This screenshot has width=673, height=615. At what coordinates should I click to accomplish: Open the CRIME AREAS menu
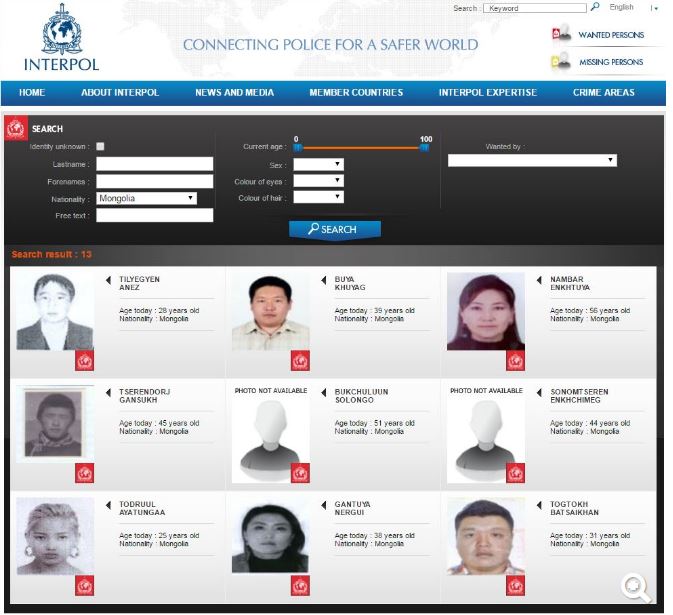coord(603,92)
